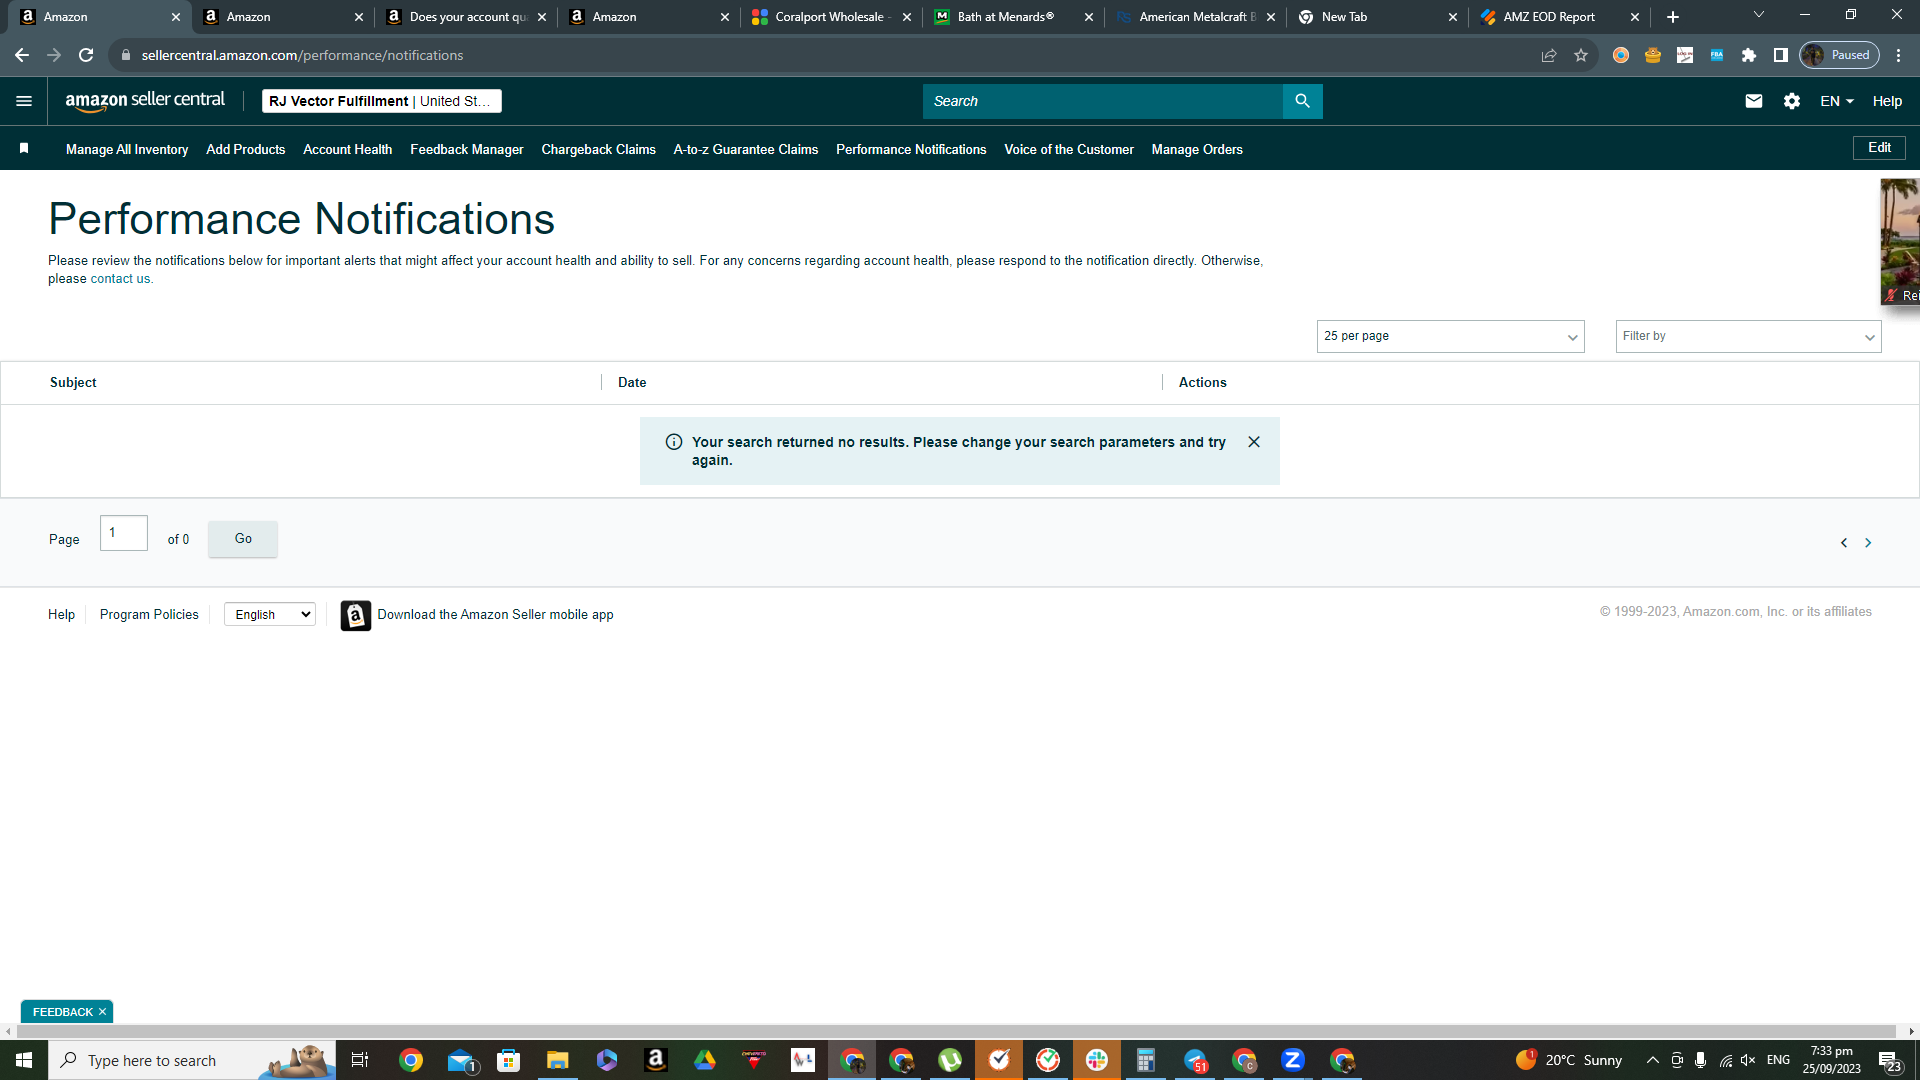The width and height of the screenshot is (1920, 1080).
Task: Open A-to-z Guarantee Claims
Action: click(746, 149)
